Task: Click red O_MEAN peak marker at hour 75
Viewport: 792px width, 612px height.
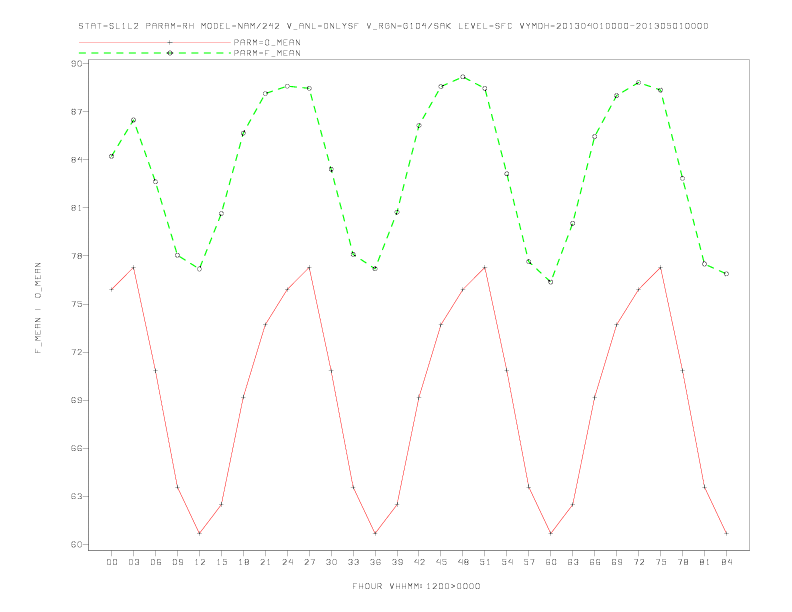Action: [661, 267]
